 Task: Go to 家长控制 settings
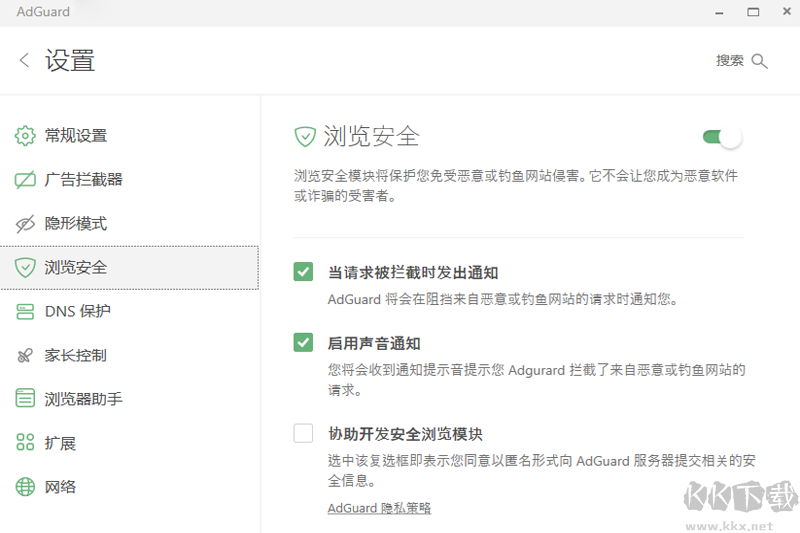pyautogui.click(x=130, y=355)
